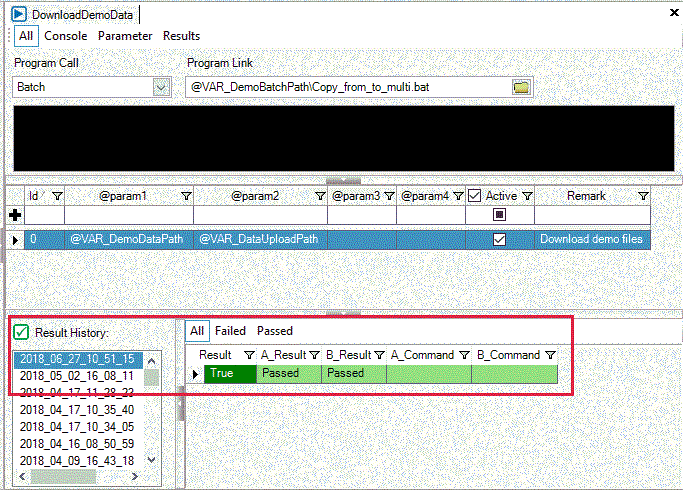The height and width of the screenshot is (490, 683).
Task: Click the plus icon to add row
Action: pyautogui.click(x=15, y=215)
